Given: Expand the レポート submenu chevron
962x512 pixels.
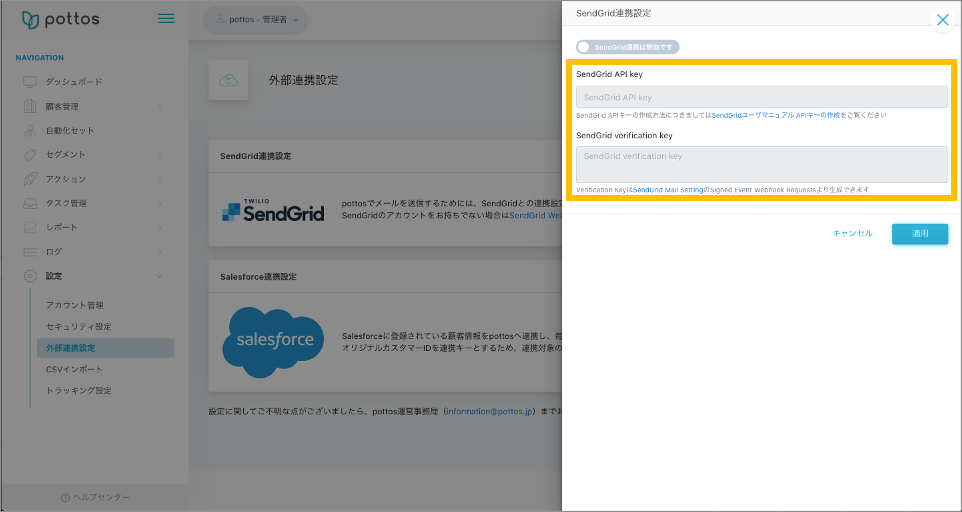Looking at the screenshot, I should point(160,227).
